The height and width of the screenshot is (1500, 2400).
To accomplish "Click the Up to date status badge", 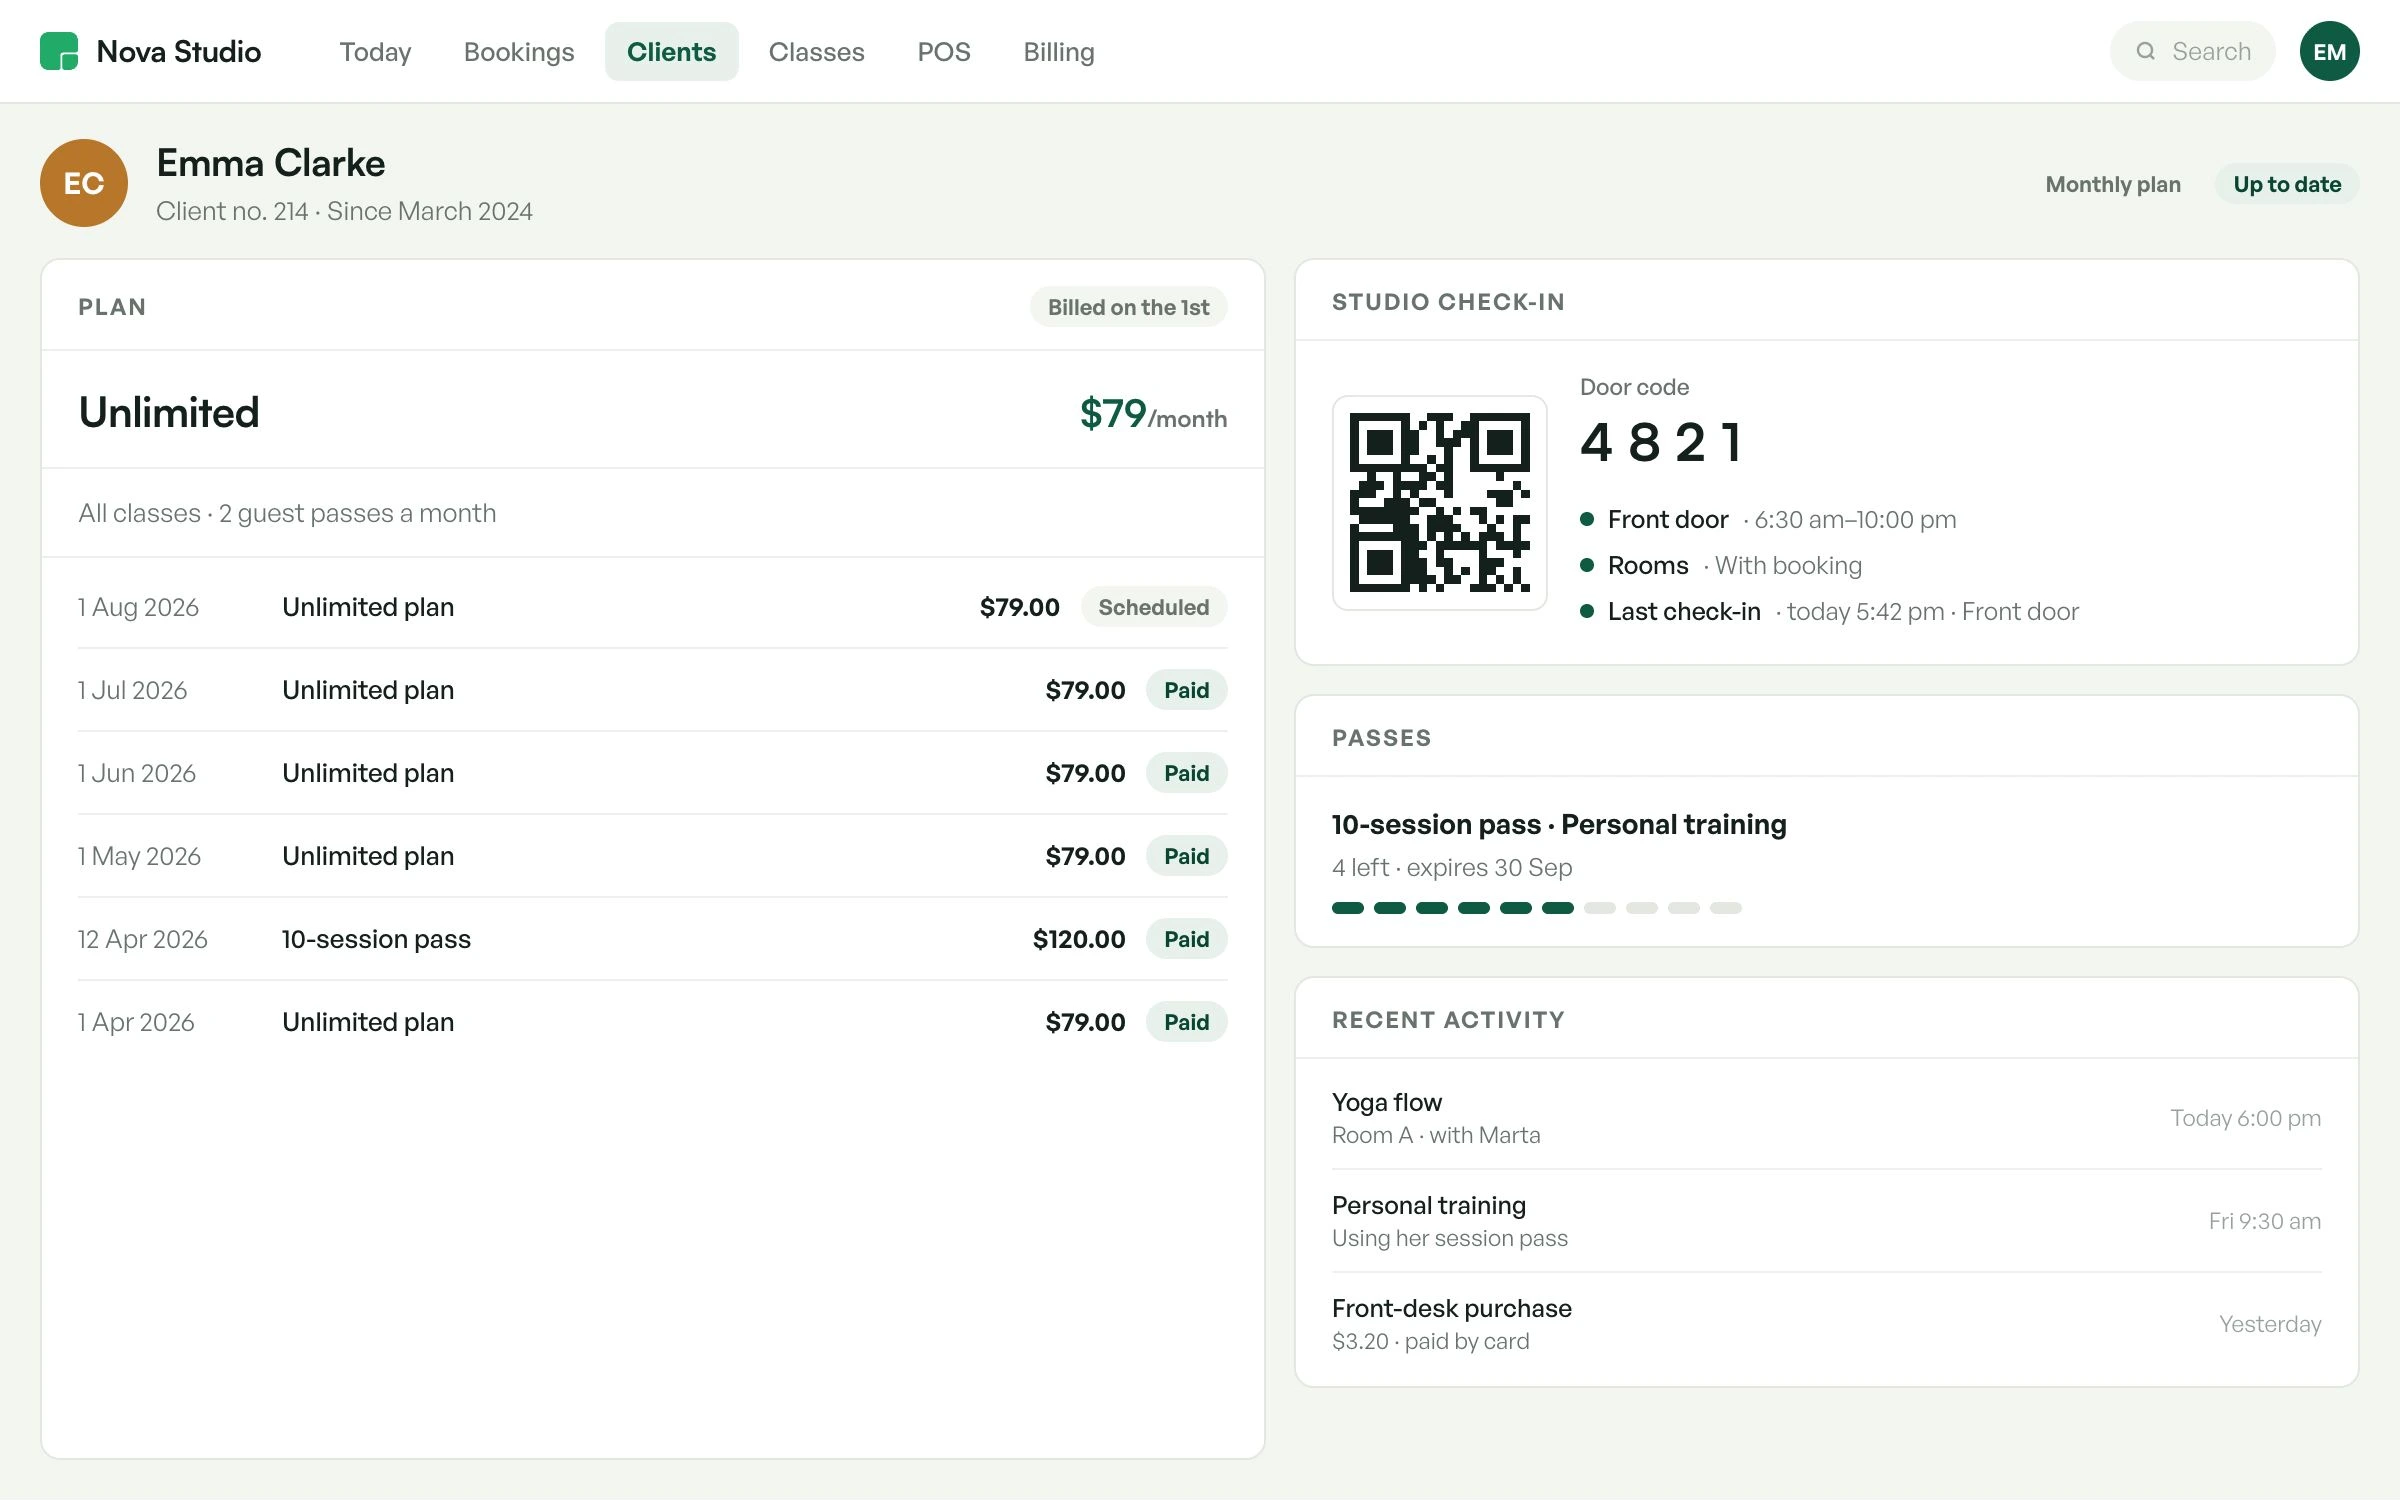I will tap(2286, 184).
